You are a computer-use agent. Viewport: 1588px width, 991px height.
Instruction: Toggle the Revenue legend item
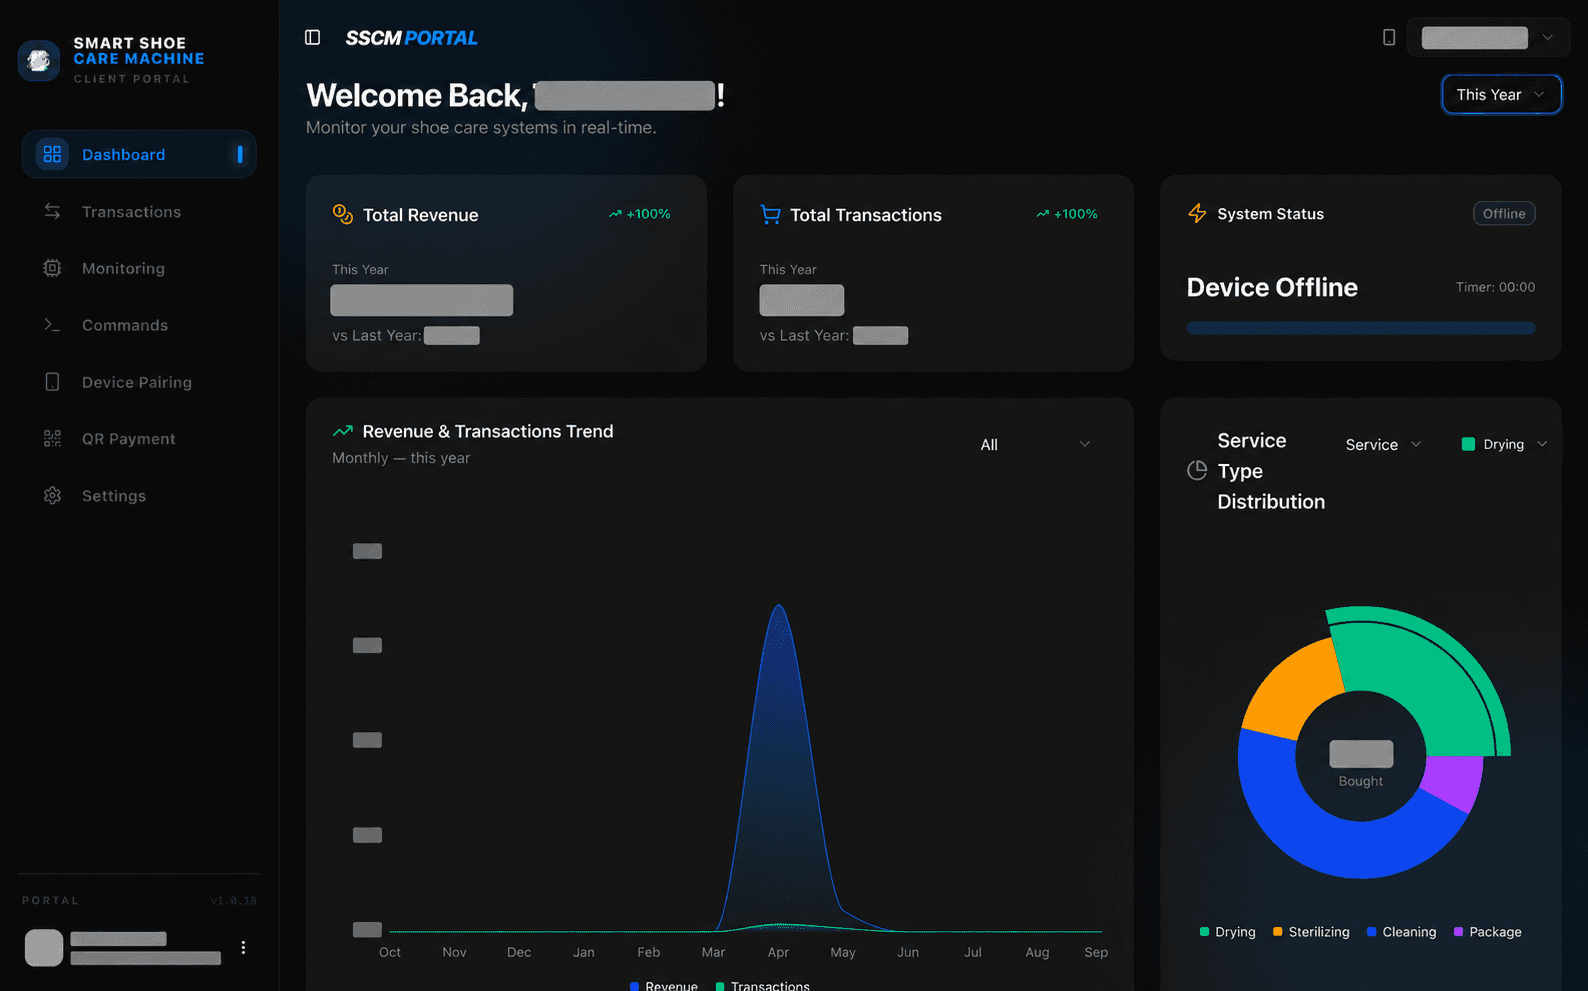coord(664,986)
